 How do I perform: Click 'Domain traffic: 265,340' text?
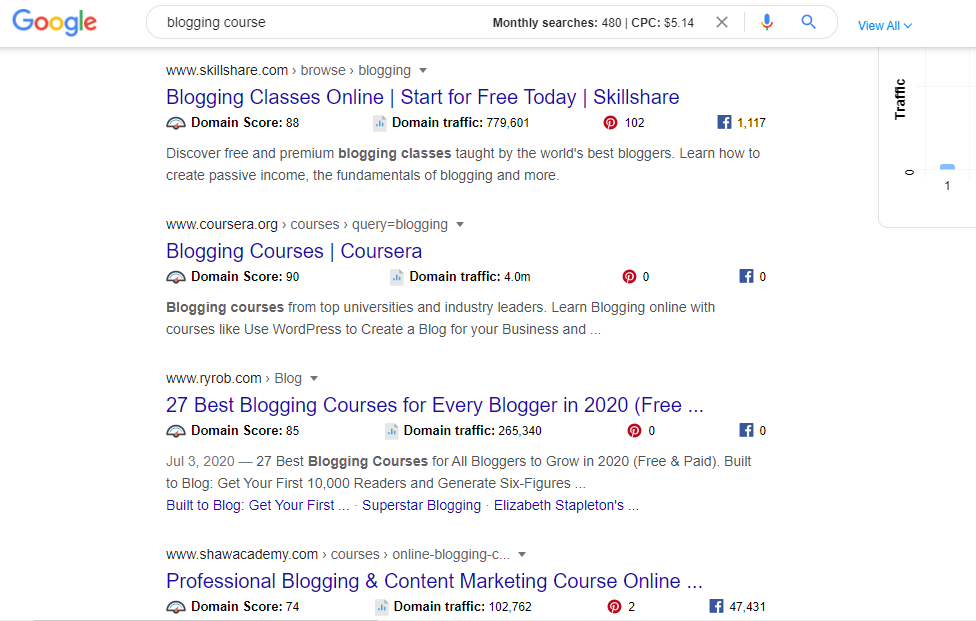point(472,431)
